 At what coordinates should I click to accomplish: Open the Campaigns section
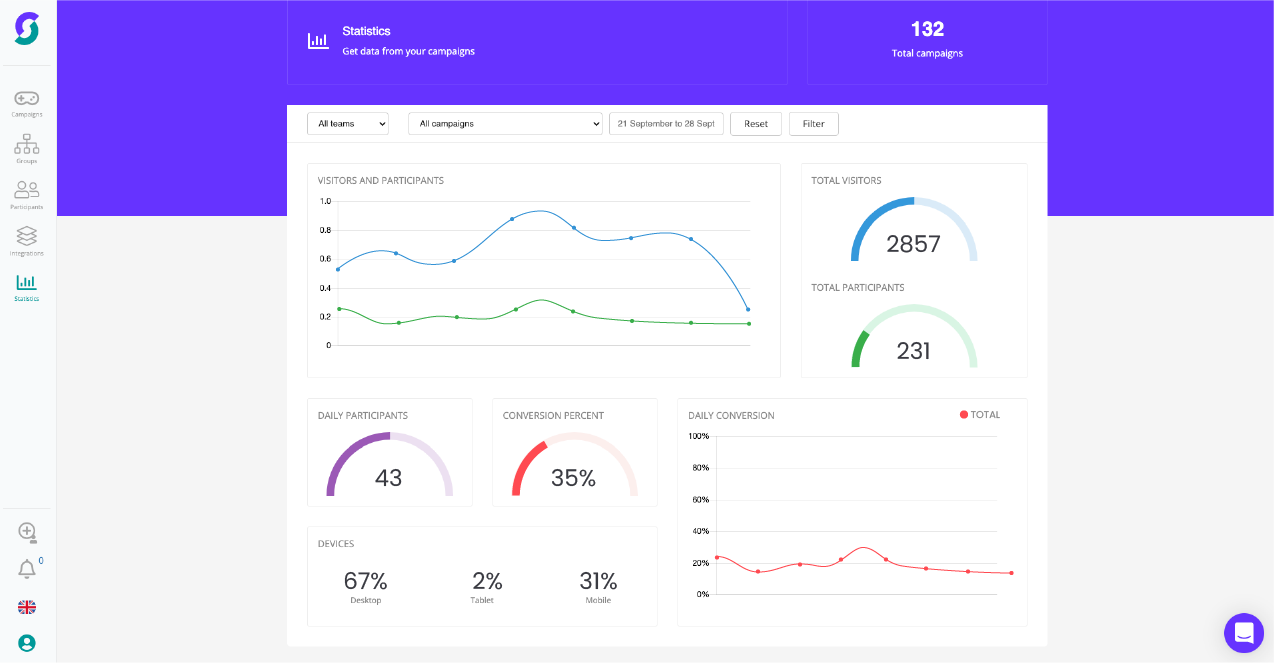[x=27, y=104]
